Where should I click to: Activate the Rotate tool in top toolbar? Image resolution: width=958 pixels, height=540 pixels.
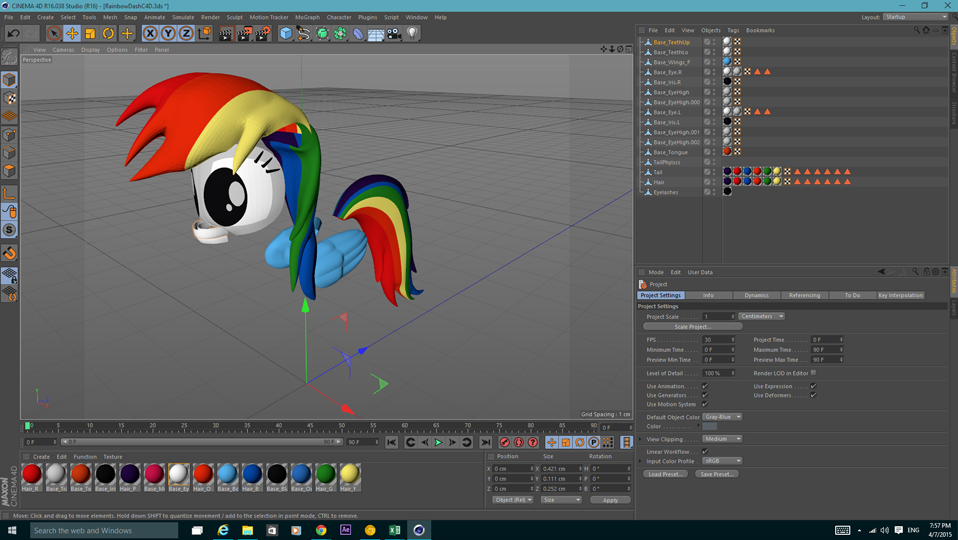point(109,34)
